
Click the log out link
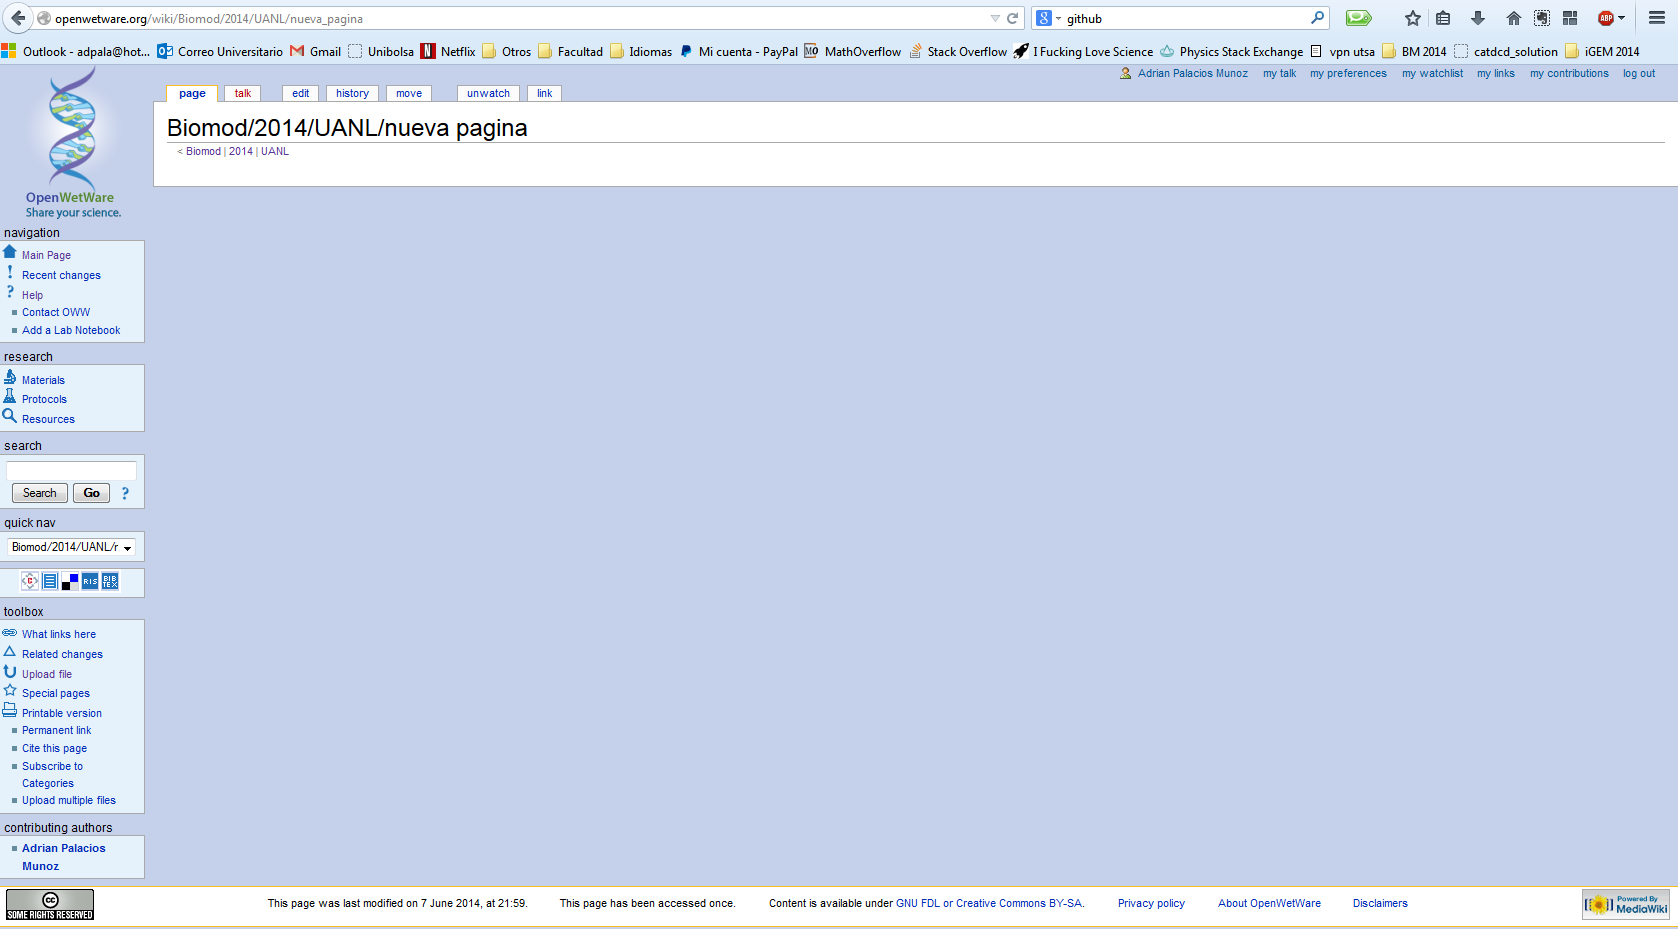[1638, 73]
